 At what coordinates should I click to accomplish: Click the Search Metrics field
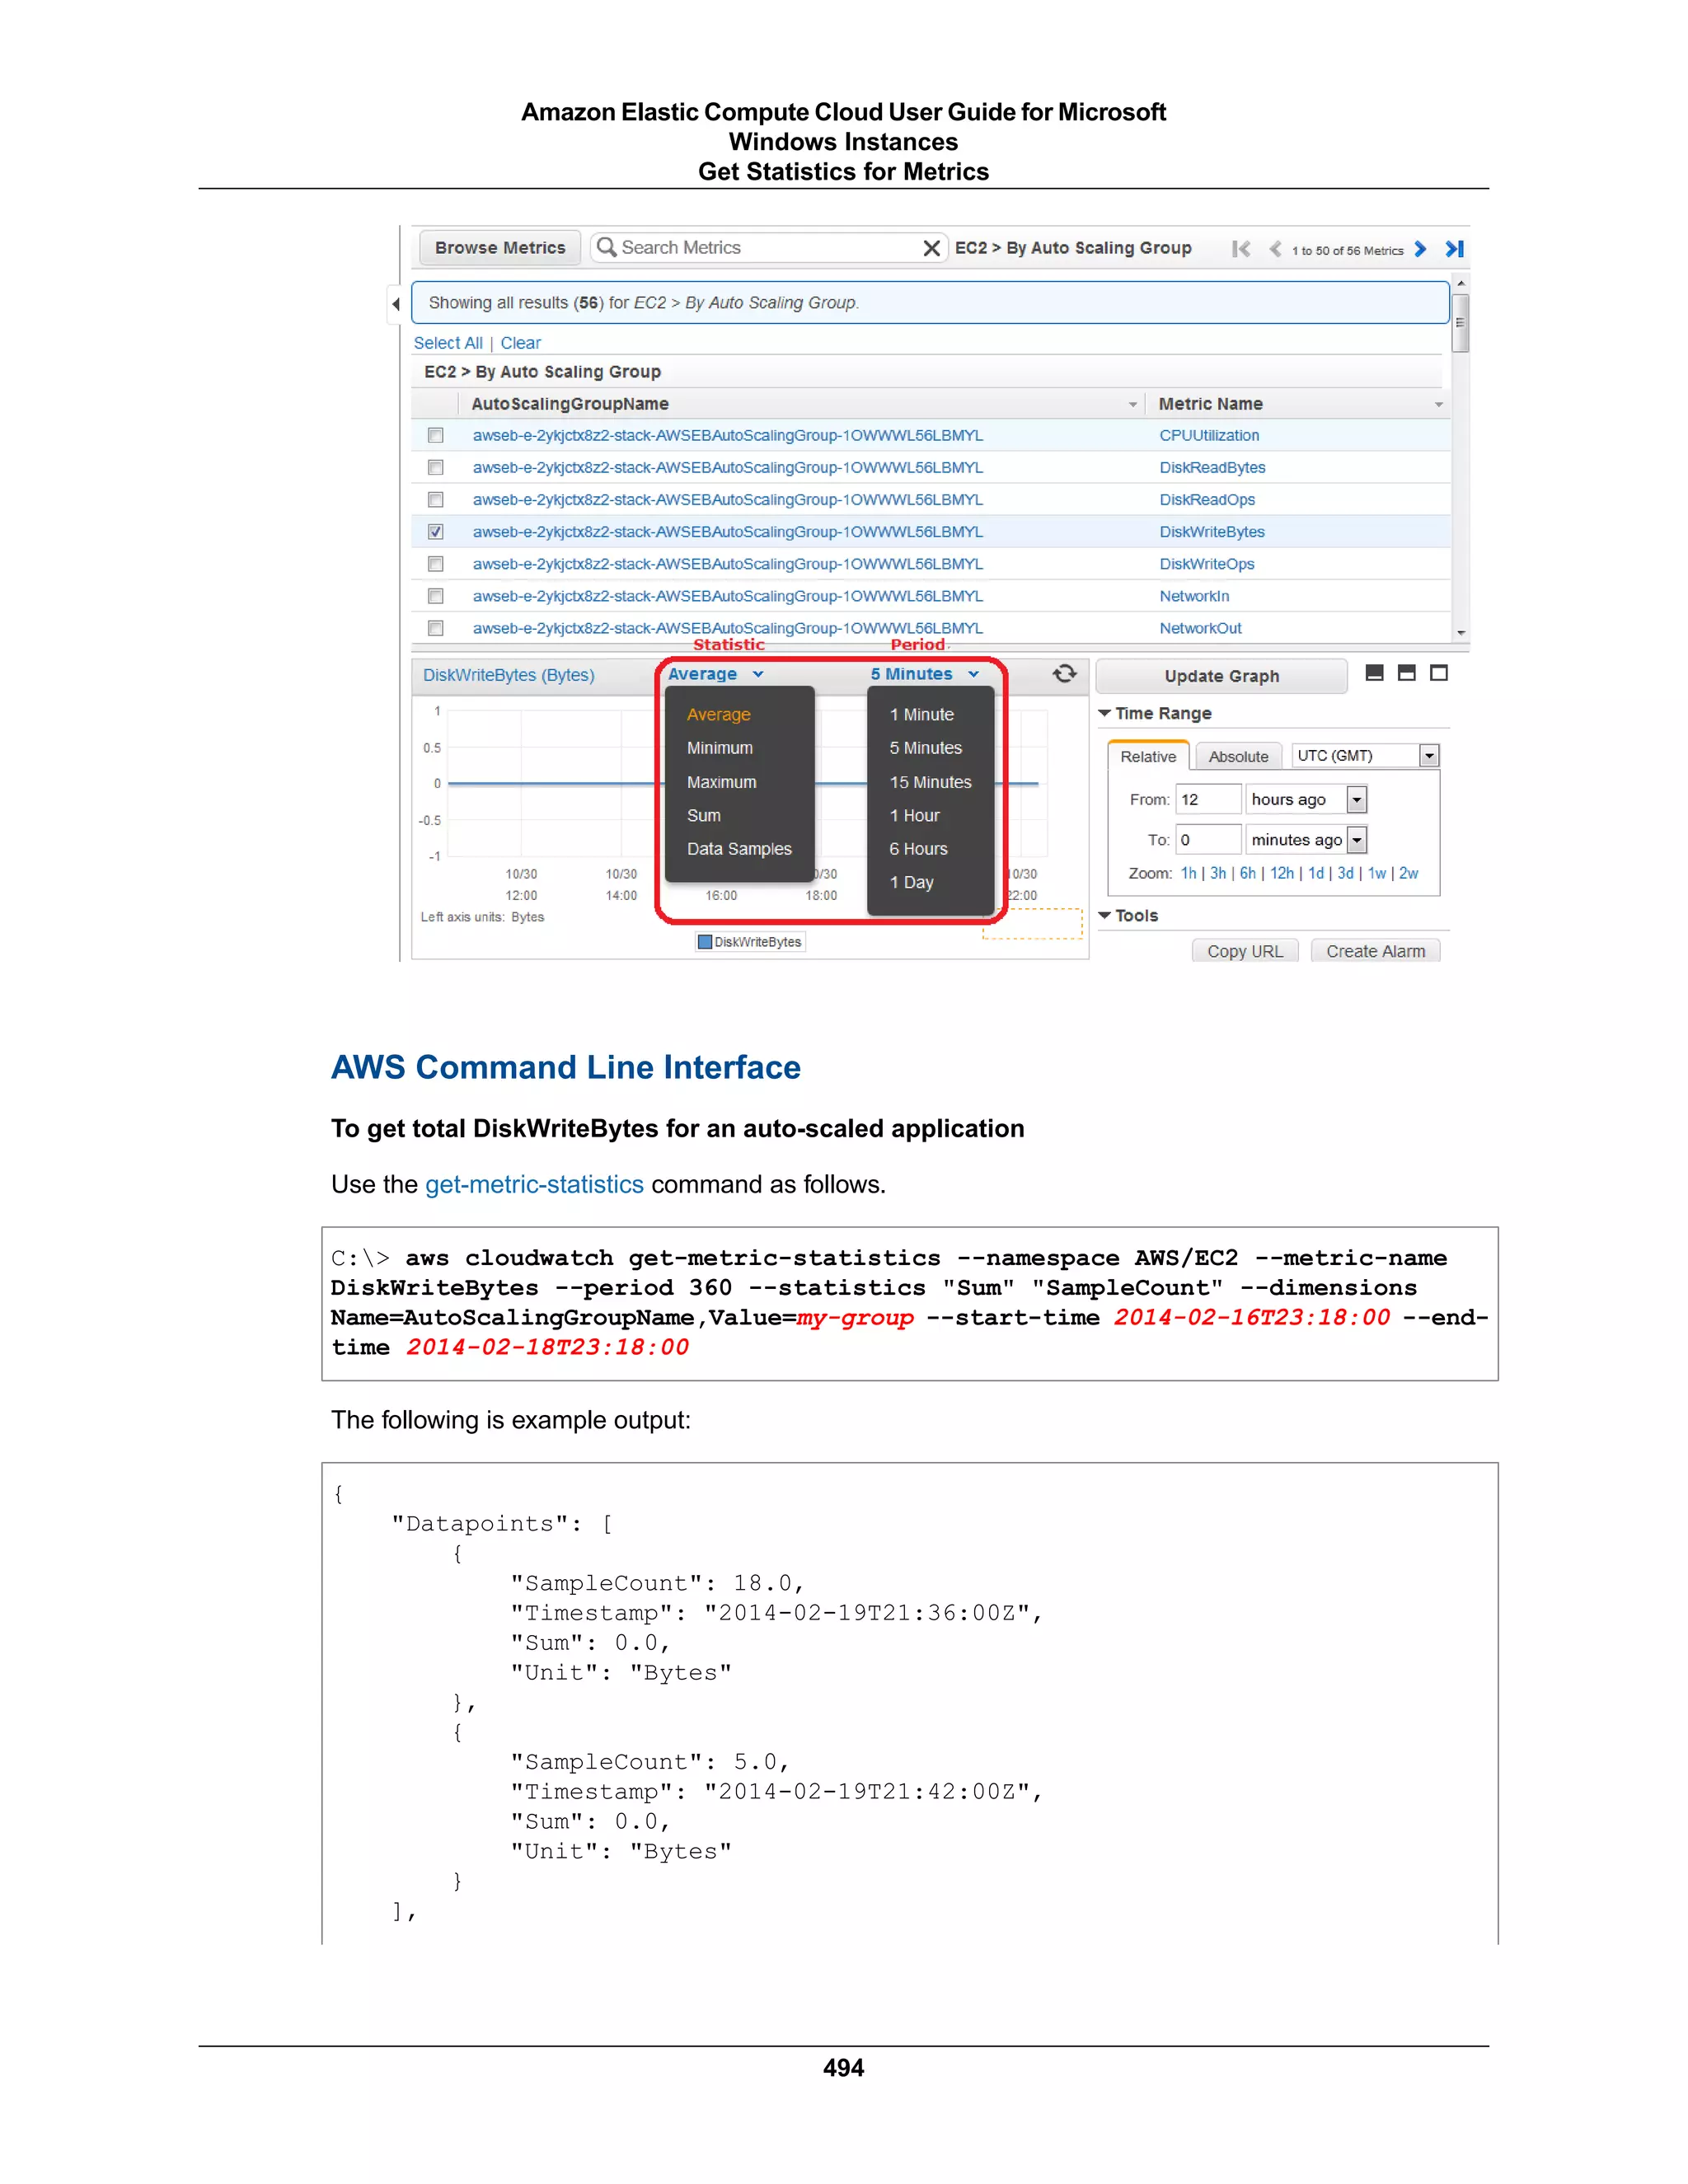point(768,248)
